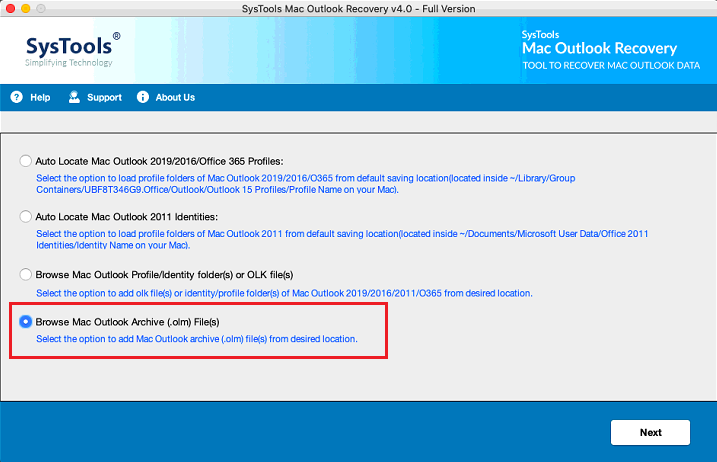Click description about Outlook 15 Profiles default location
Viewport: 717px width, 462px height.
coord(305,184)
